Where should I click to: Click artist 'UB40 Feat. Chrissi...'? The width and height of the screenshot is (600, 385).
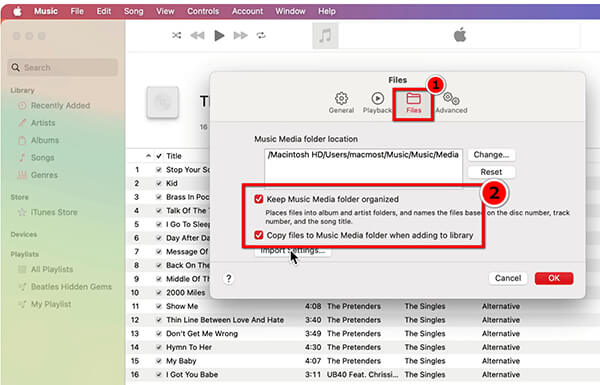click(x=362, y=375)
